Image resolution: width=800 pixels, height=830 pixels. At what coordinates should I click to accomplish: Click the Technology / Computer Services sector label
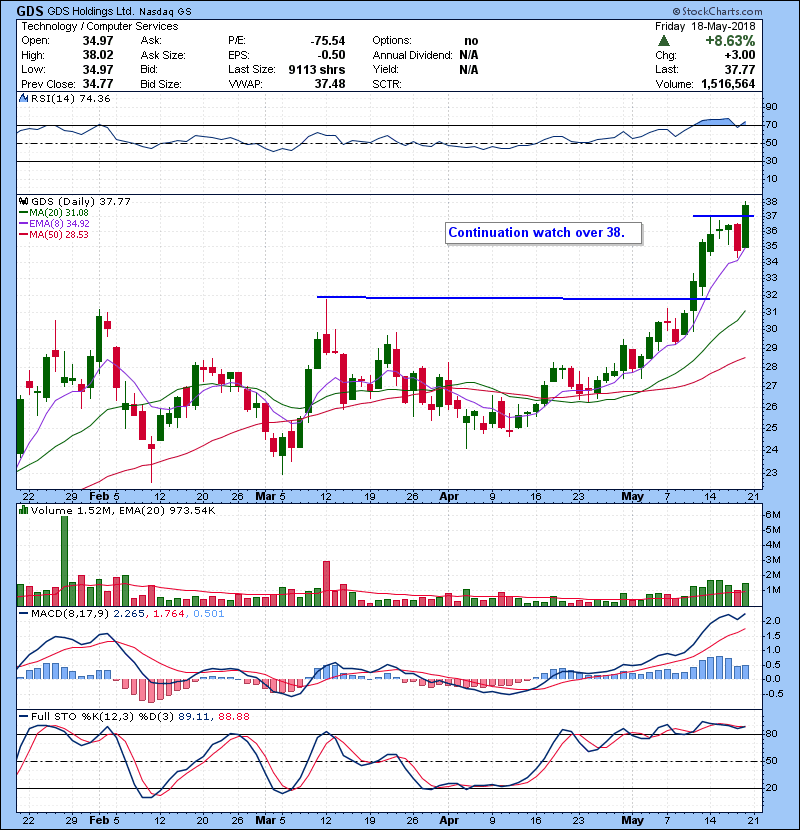tap(100, 26)
